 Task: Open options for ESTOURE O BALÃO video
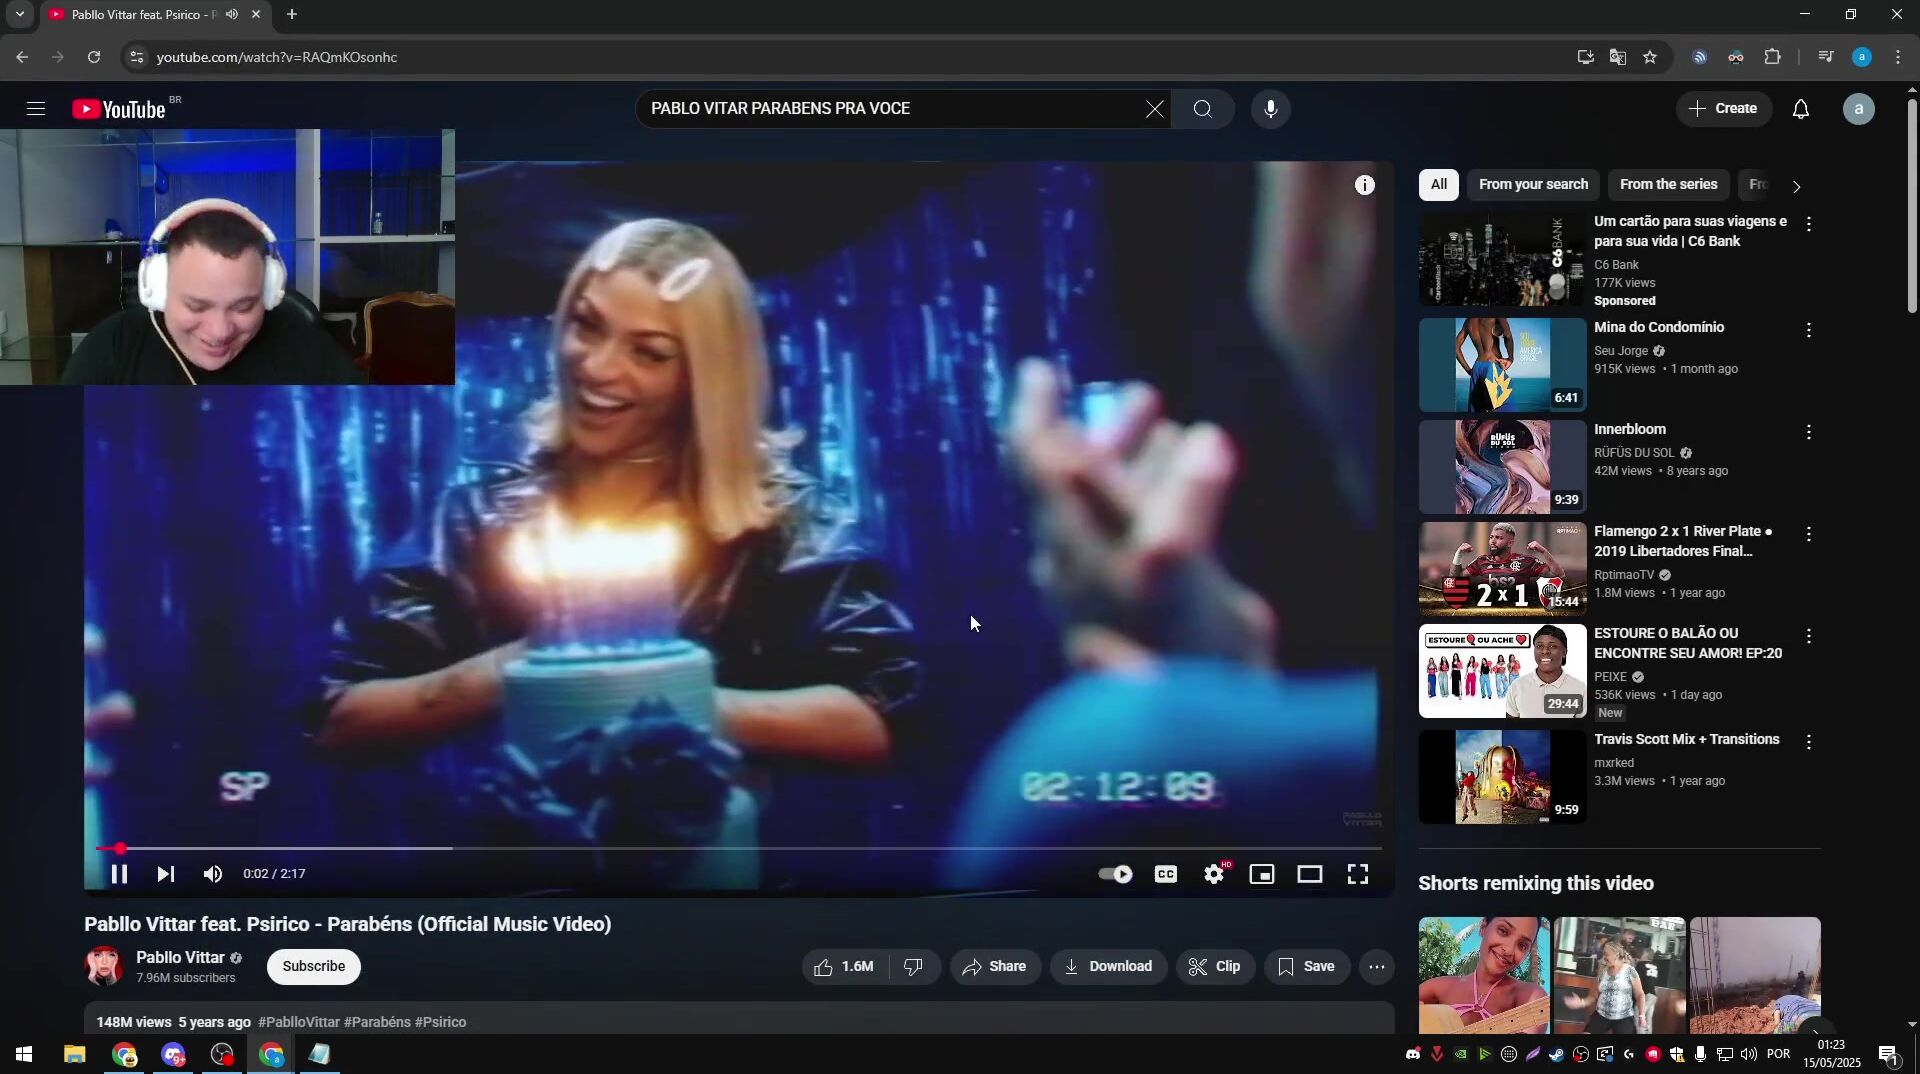[1809, 637]
